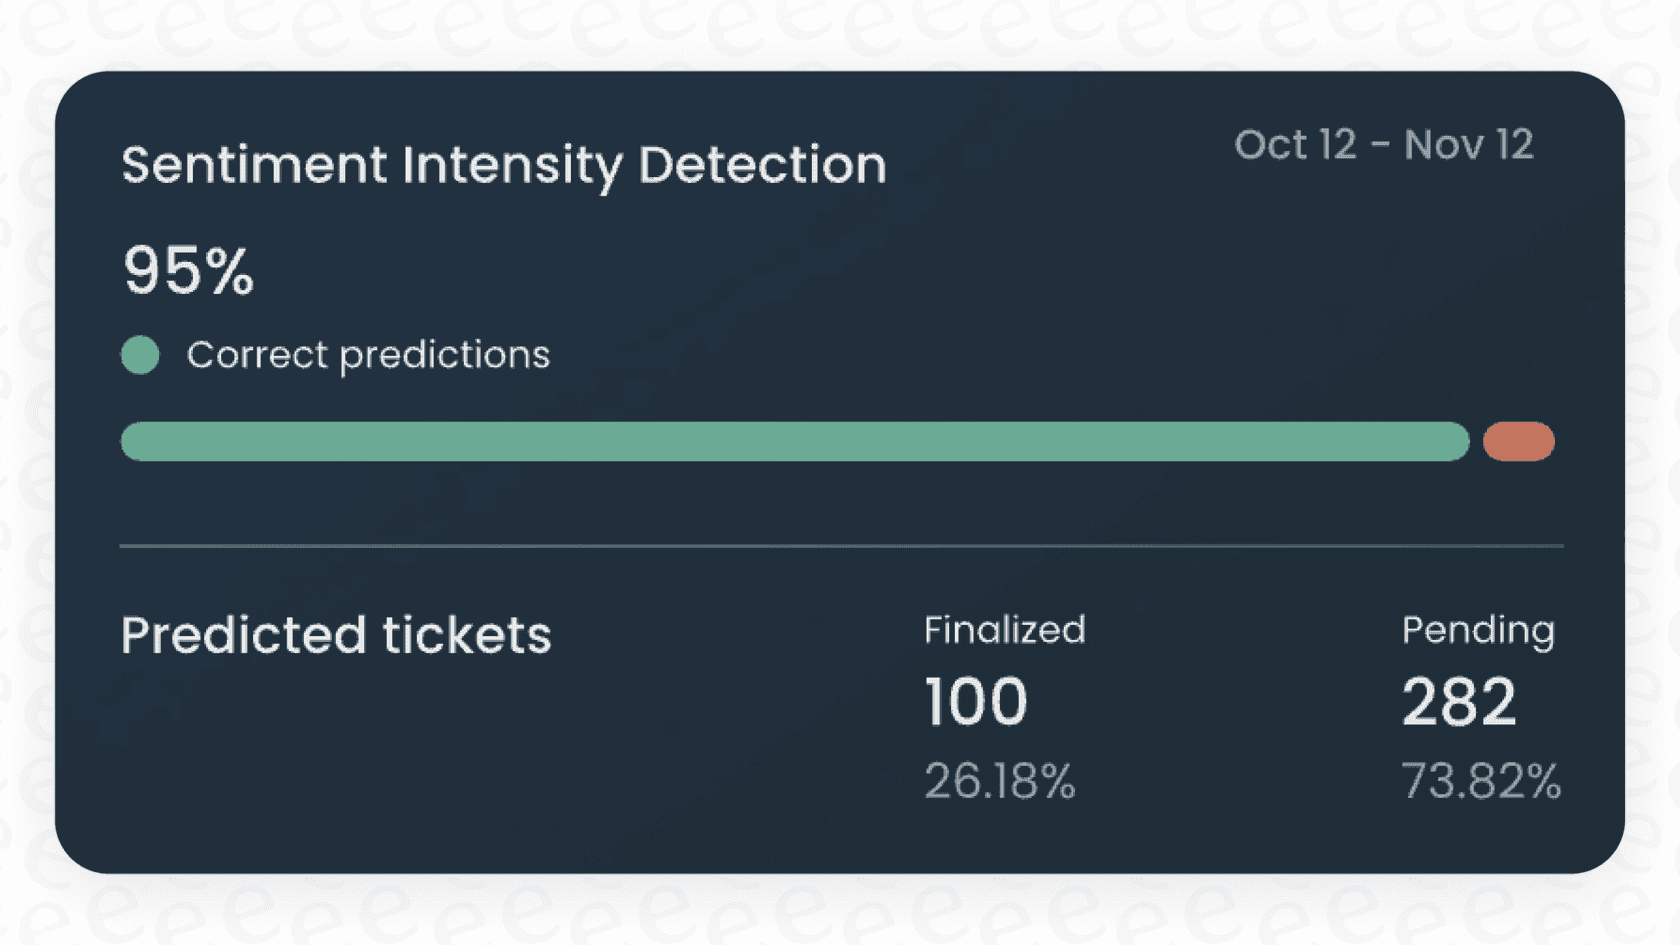Click the 73.82% pending percentage

tap(1480, 781)
